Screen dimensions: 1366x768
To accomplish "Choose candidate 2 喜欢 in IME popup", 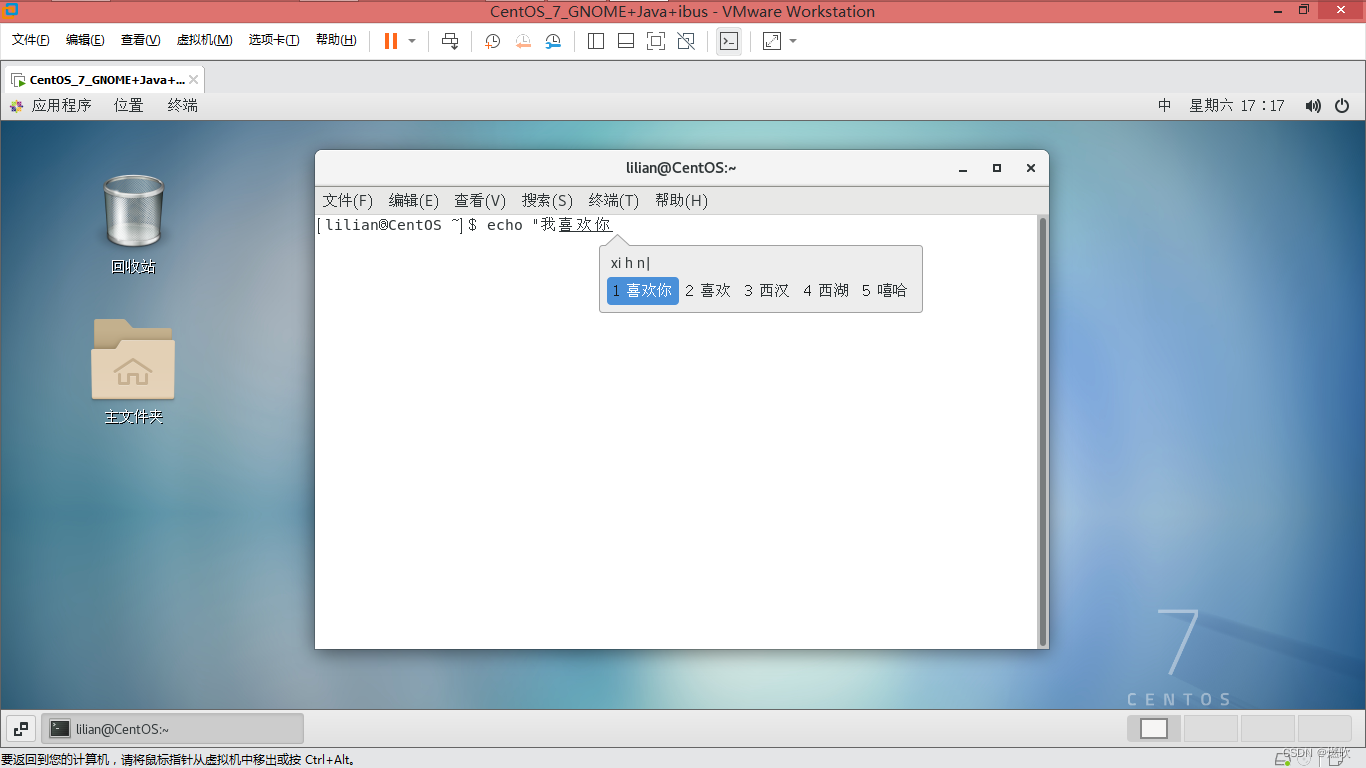I will coord(708,291).
